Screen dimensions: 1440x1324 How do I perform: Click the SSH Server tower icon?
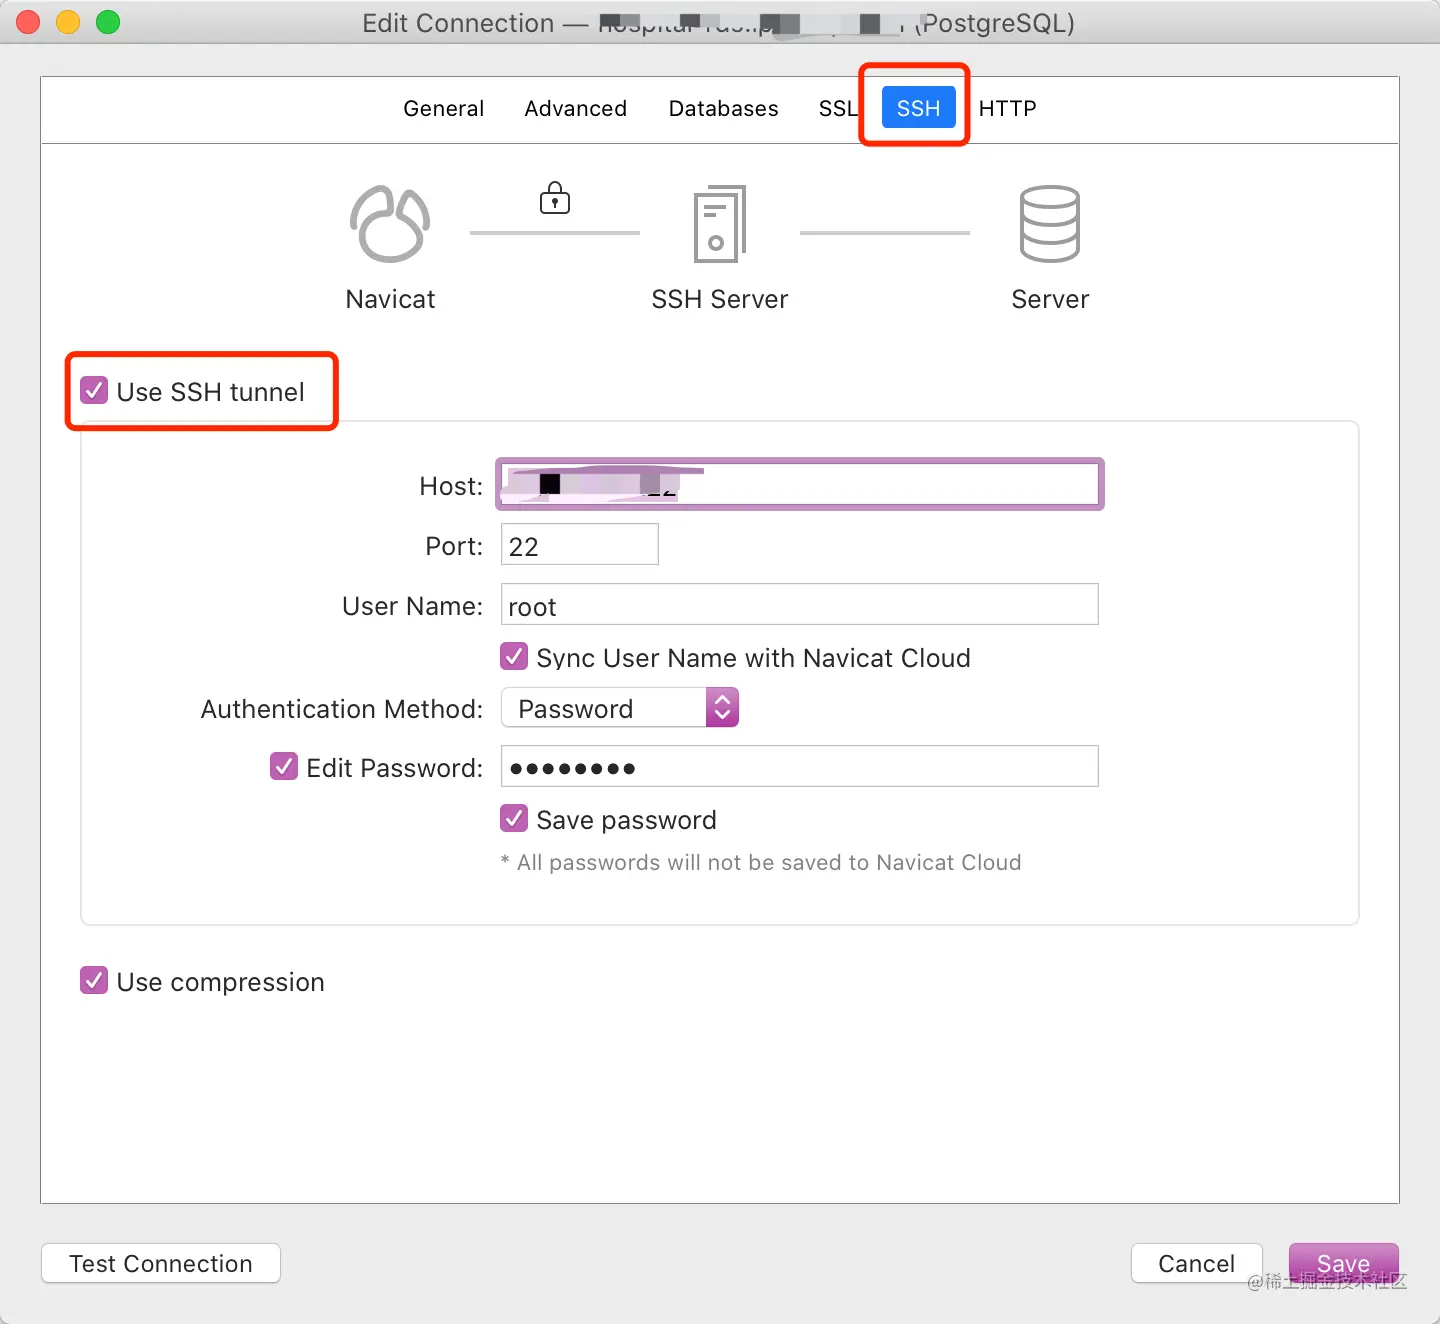pos(720,224)
